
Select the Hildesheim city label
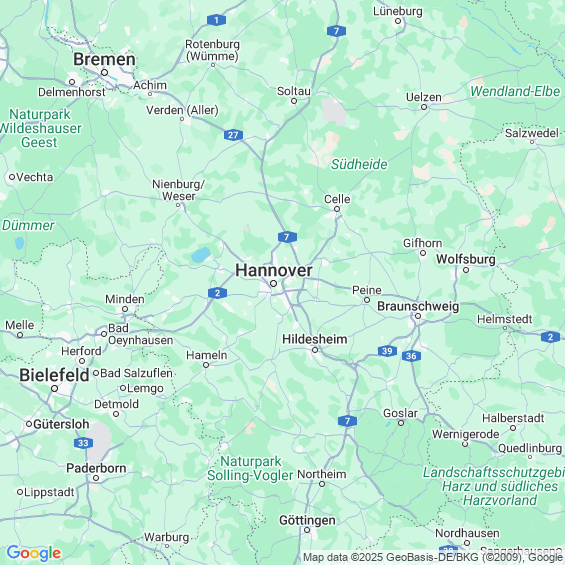[315, 339]
